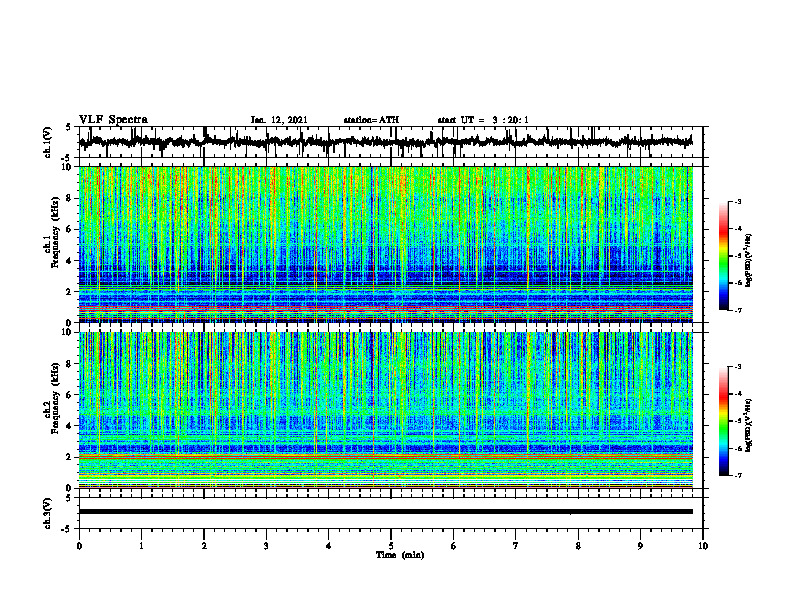Click the "start UT = 3 :20: 1" label

click(483, 120)
